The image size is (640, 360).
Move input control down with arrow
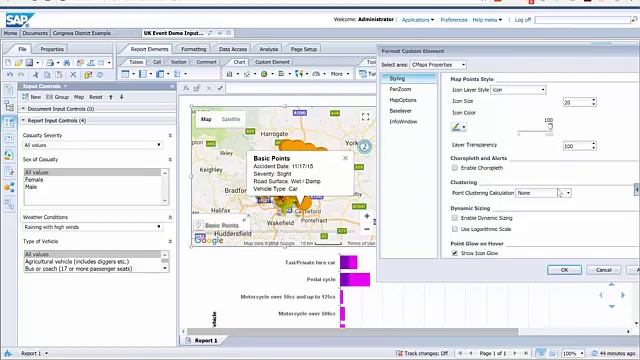122,97
